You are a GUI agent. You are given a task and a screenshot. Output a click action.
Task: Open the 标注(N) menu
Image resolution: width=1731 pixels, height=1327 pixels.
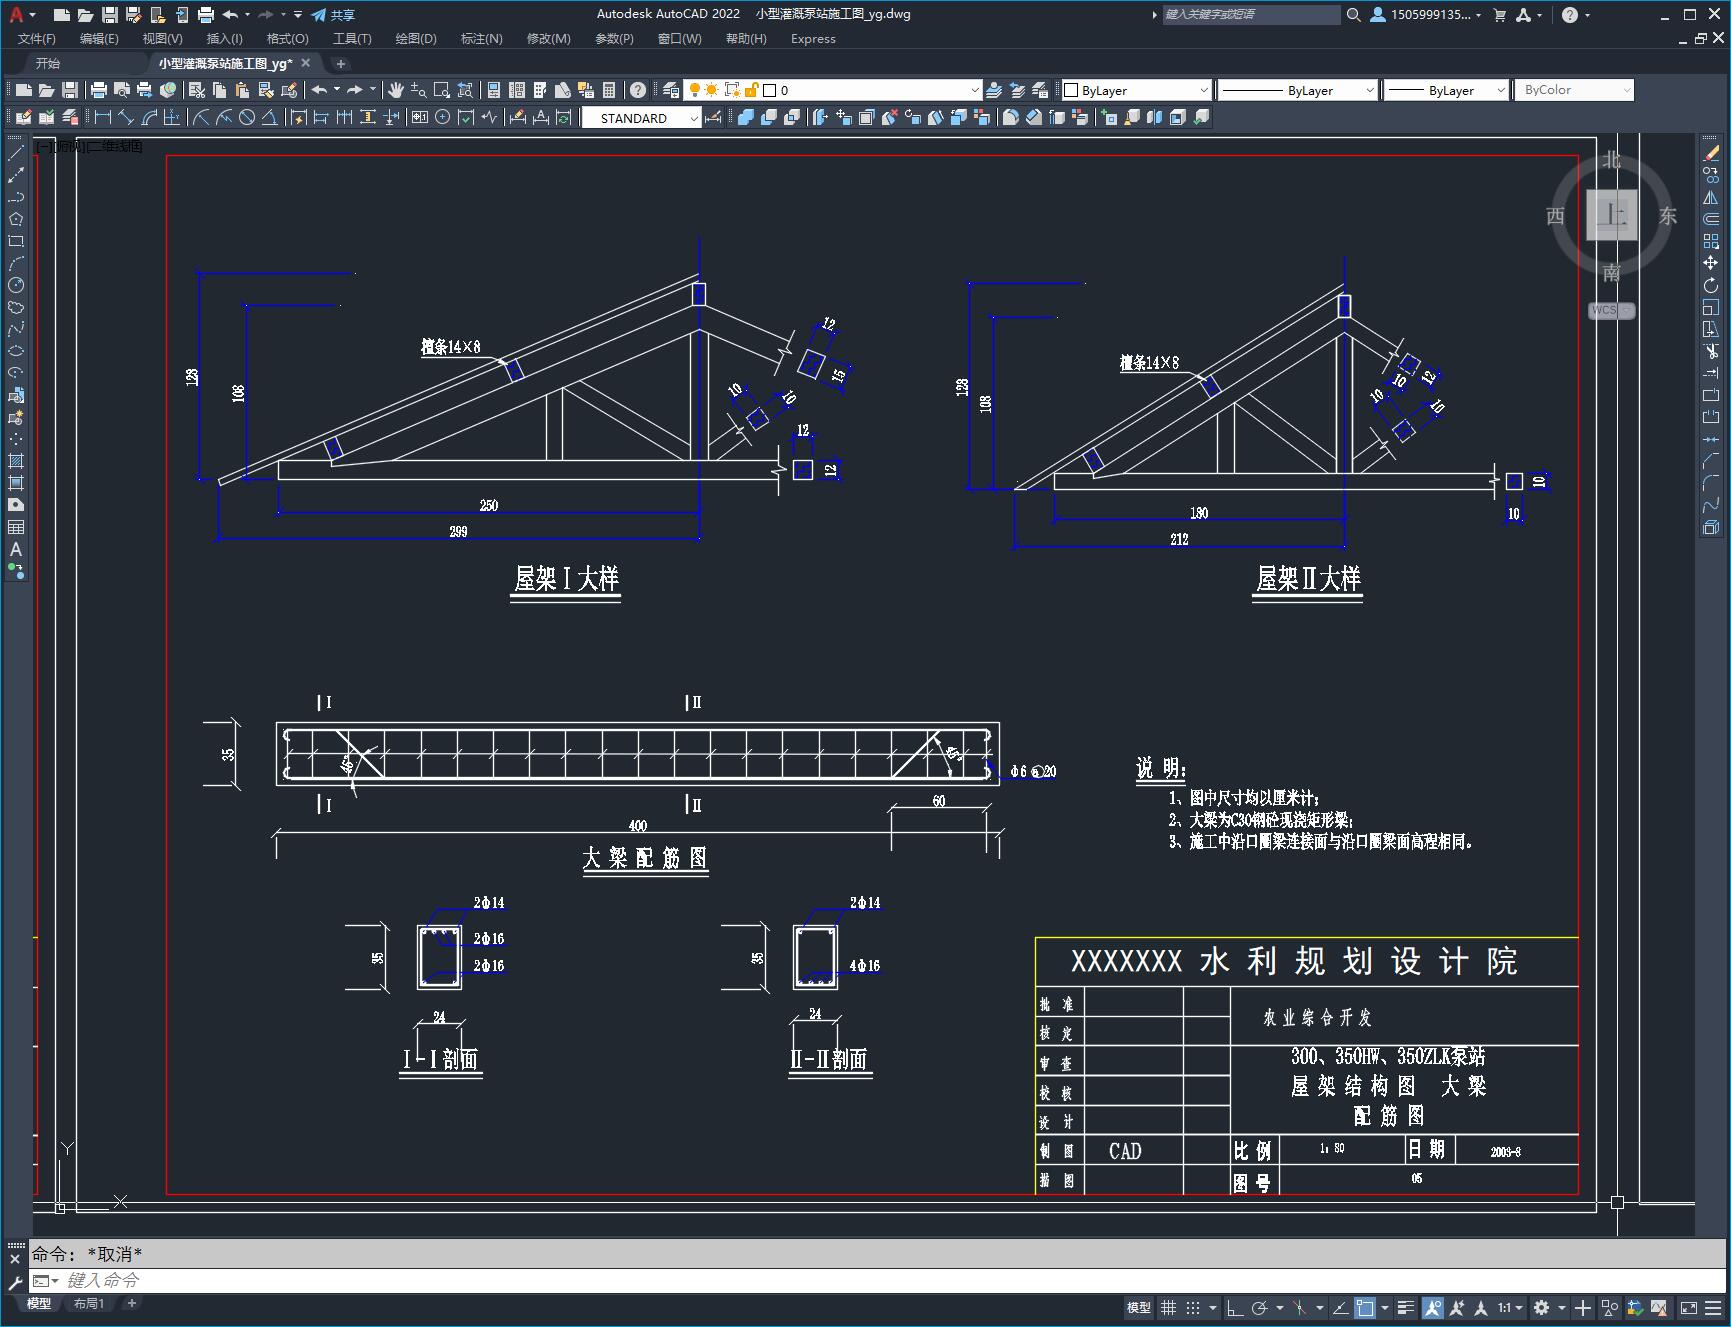[481, 39]
